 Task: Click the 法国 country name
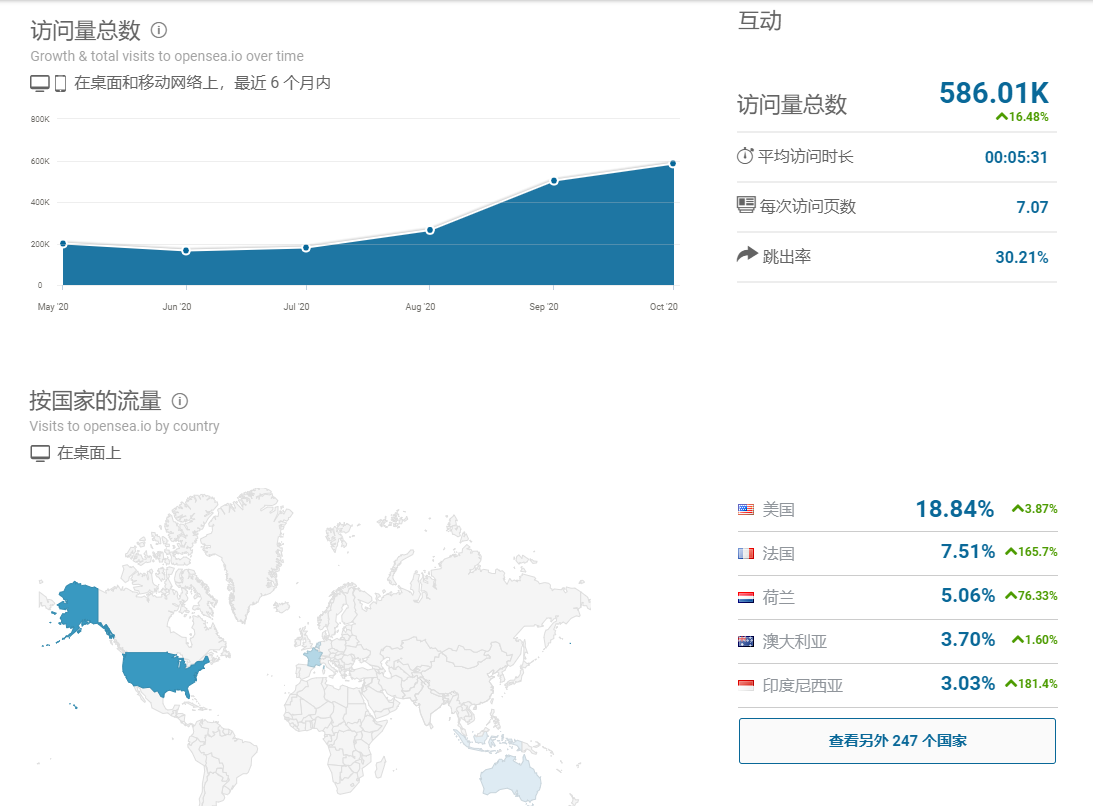779,554
